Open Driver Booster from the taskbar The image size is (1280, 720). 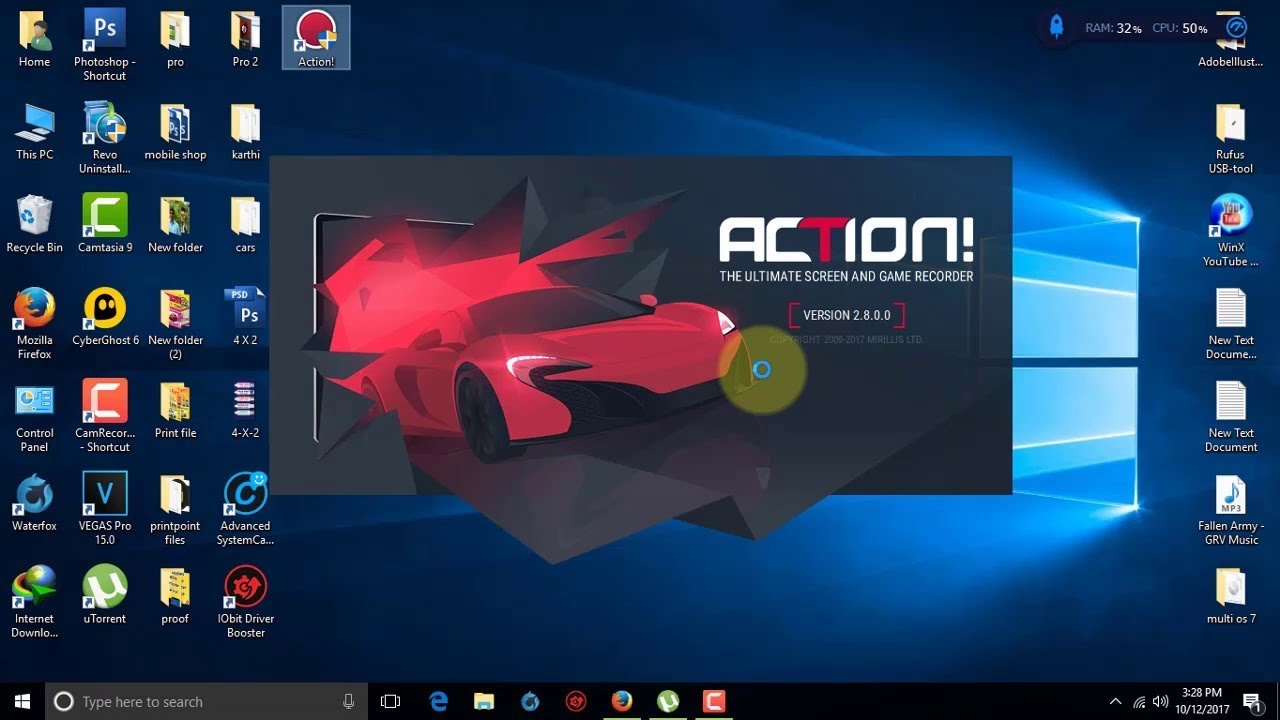click(576, 701)
